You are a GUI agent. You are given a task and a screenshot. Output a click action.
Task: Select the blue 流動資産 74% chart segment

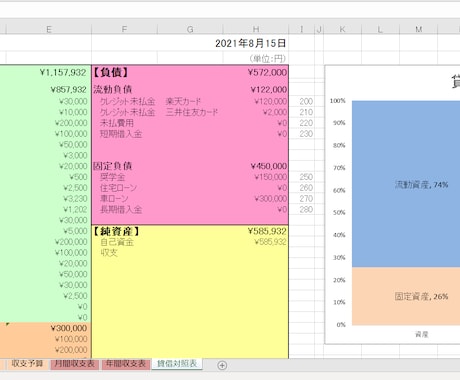click(x=406, y=184)
